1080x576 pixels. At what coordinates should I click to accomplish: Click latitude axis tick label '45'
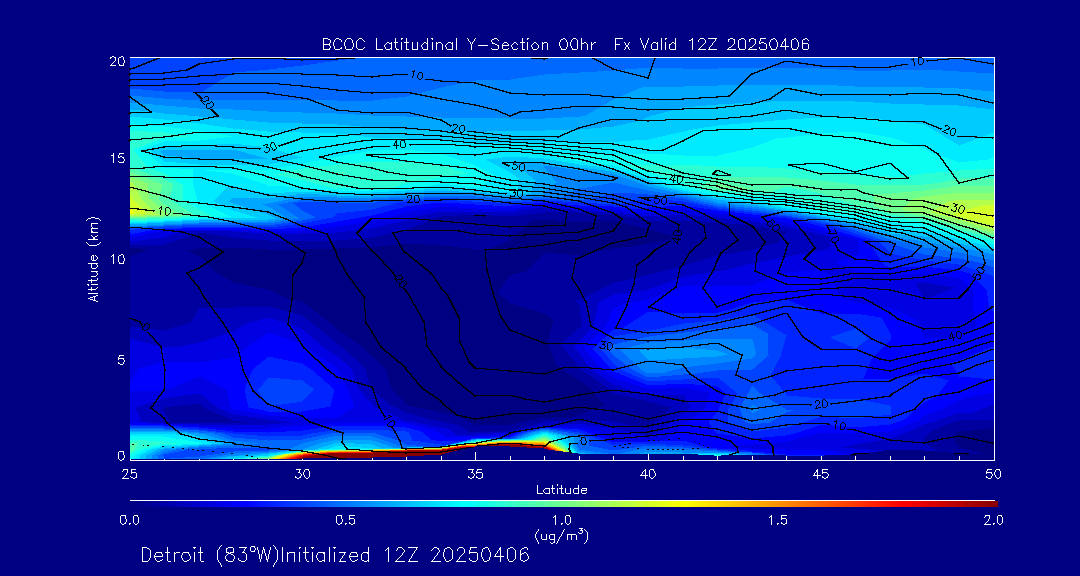pos(821,474)
